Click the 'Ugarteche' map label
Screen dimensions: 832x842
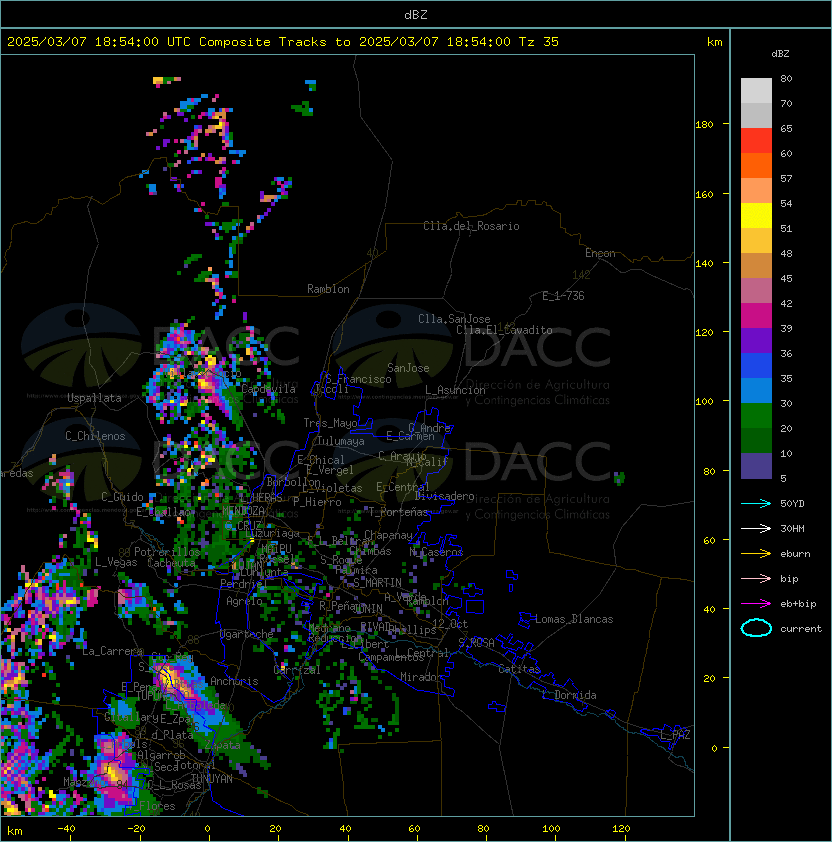coord(247,634)
